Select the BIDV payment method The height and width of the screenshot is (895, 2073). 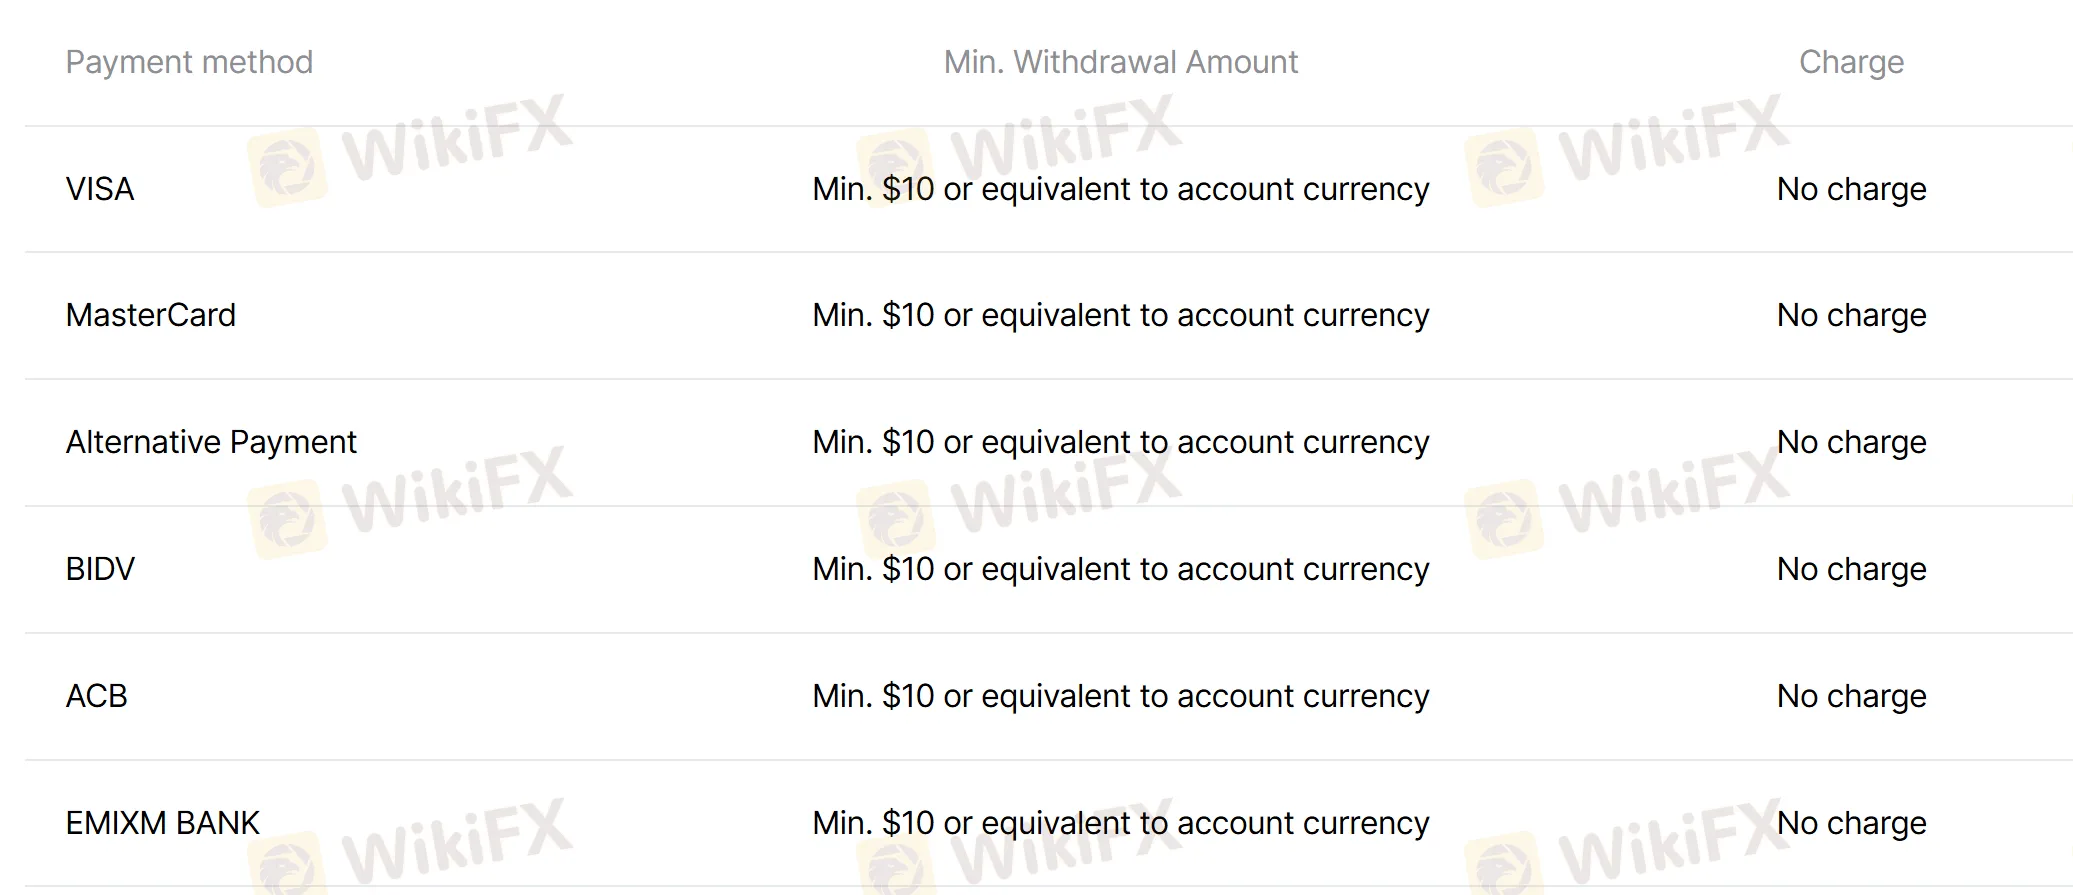click(100, 569)
